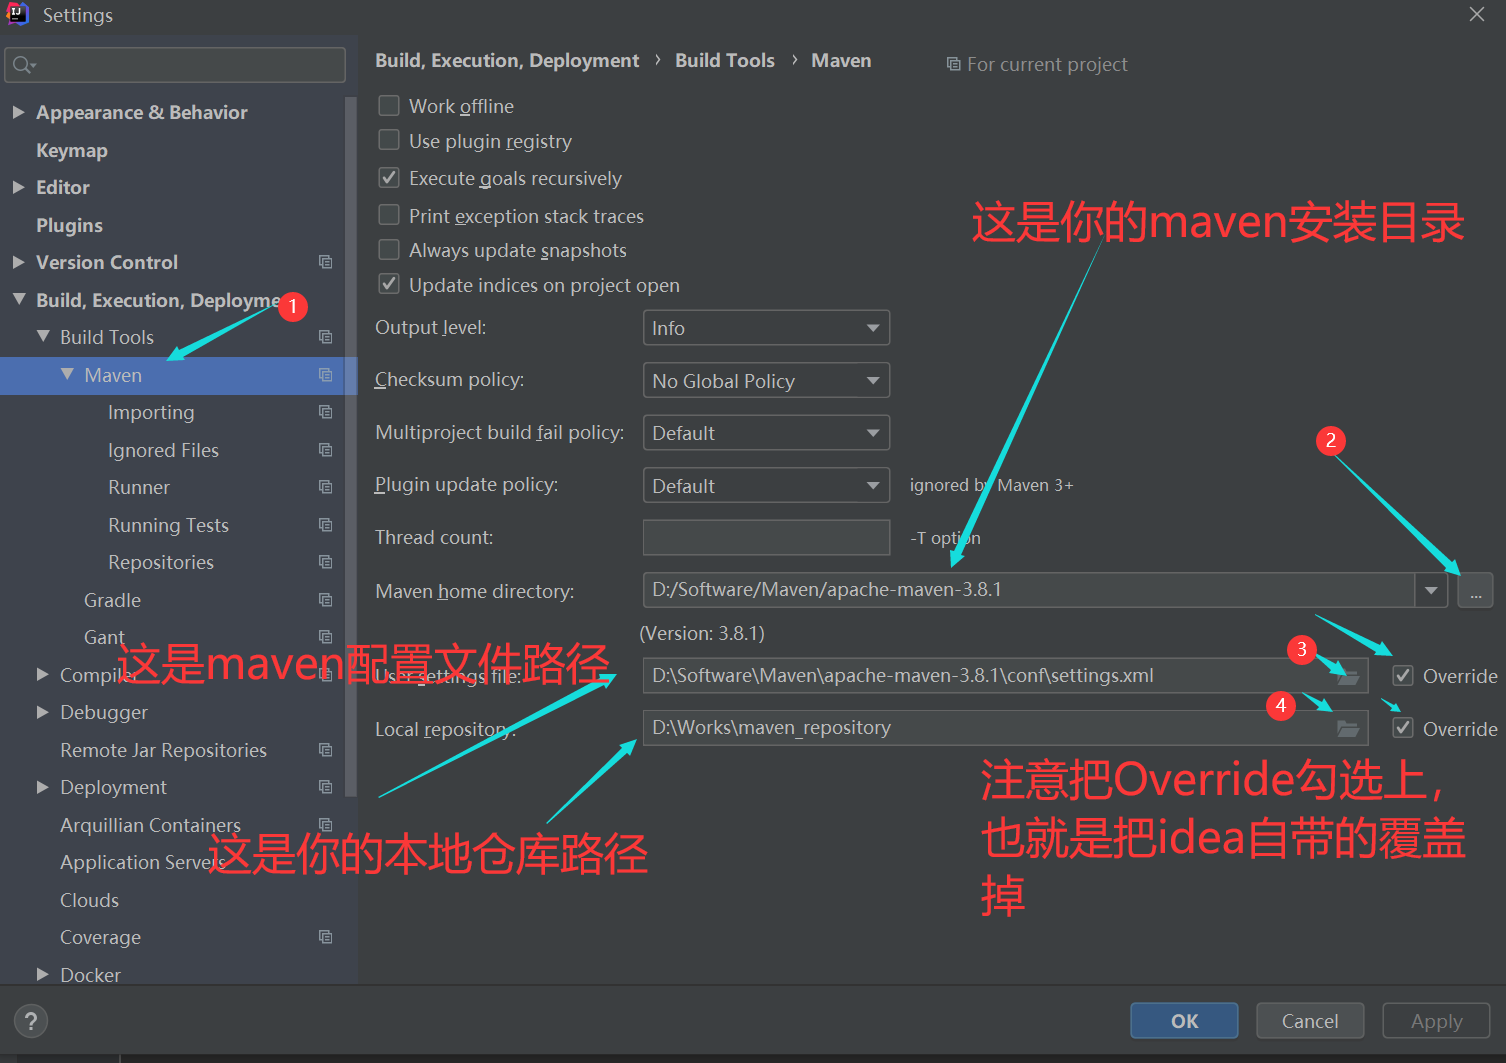The image size is (1506, 1063).
Task: Click the OK button
Action: pos(1184,1021)
